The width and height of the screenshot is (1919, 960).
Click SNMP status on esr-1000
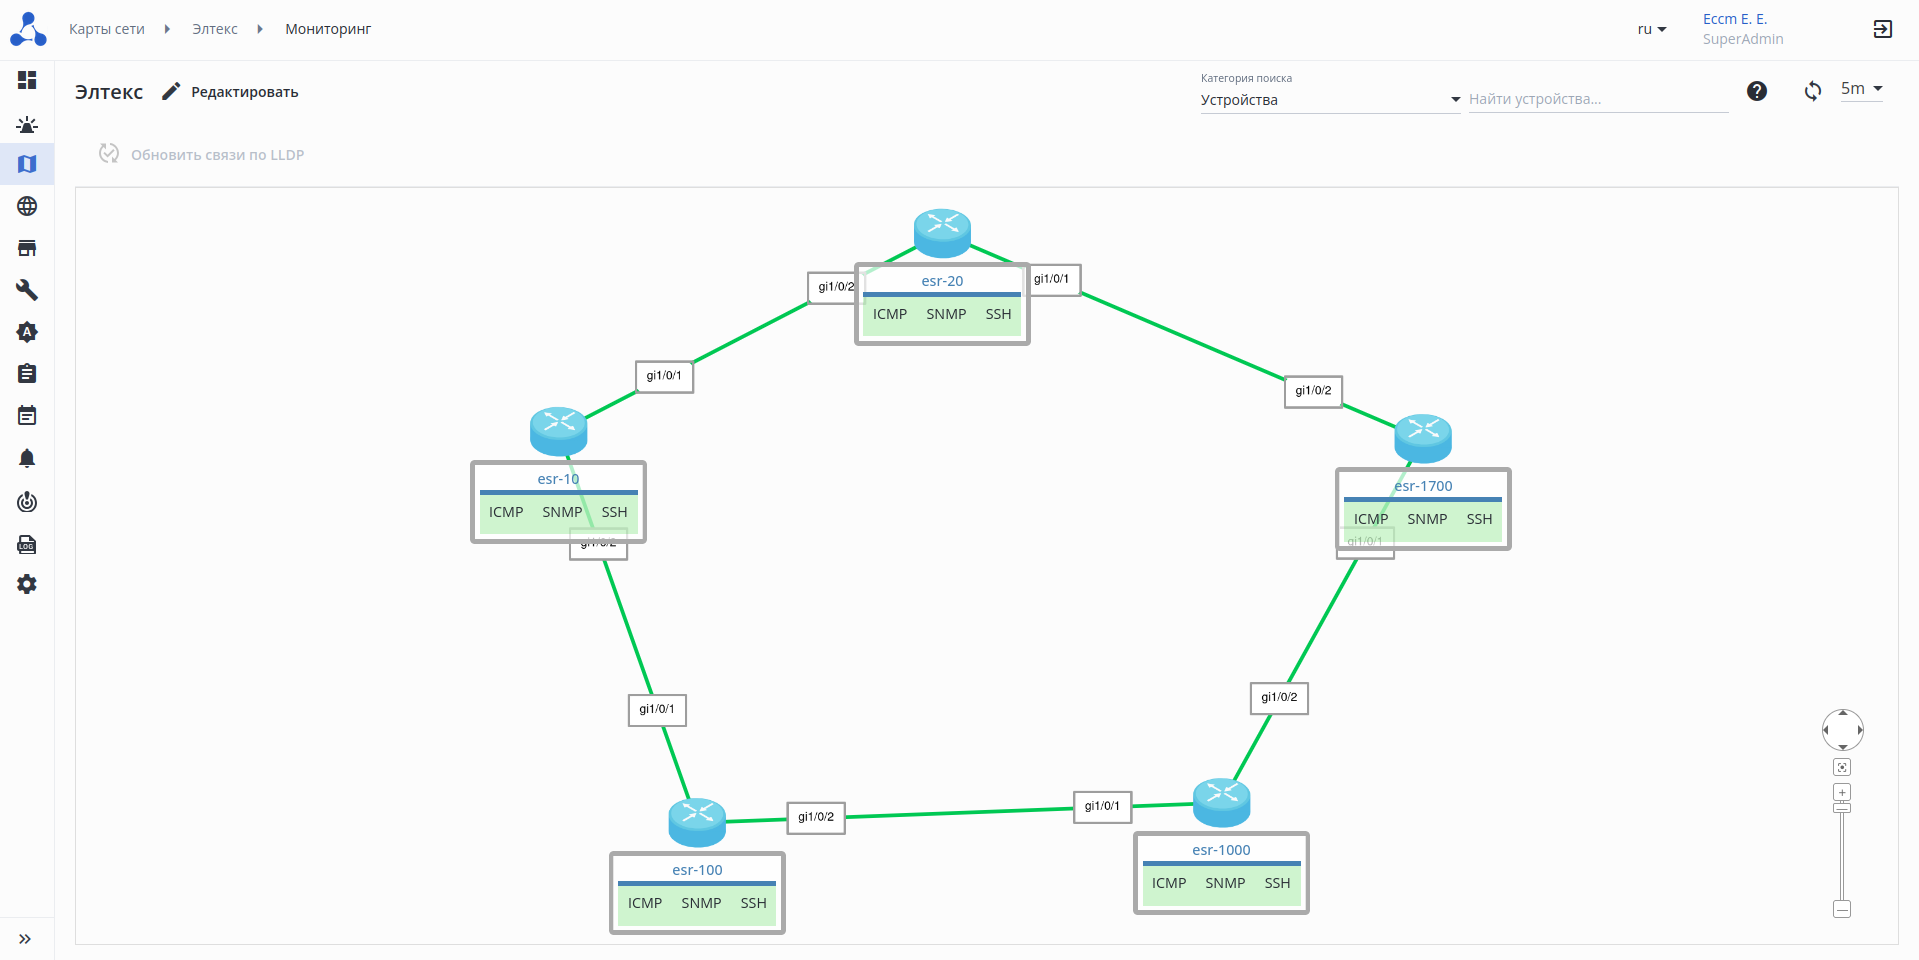pyautogui.click(x=1225, y=883)
